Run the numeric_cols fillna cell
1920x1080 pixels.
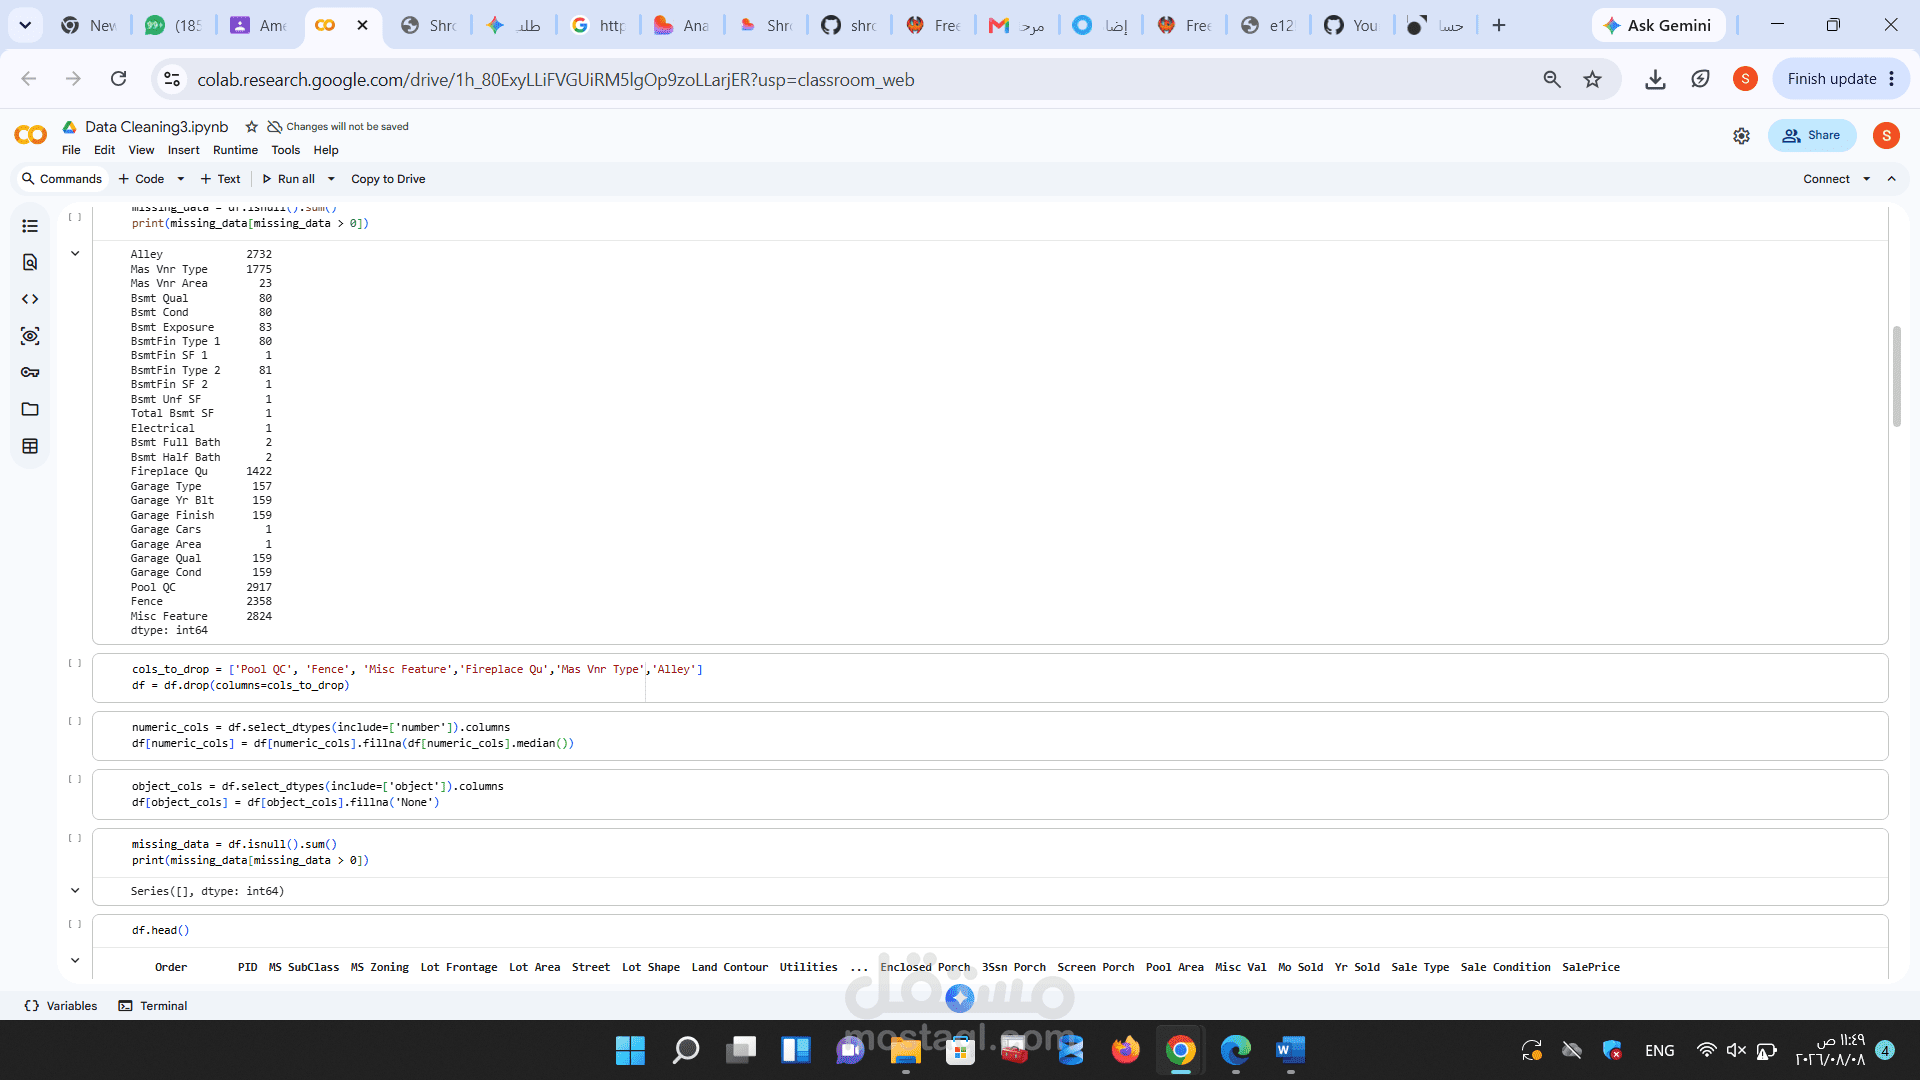coord(75,721)
